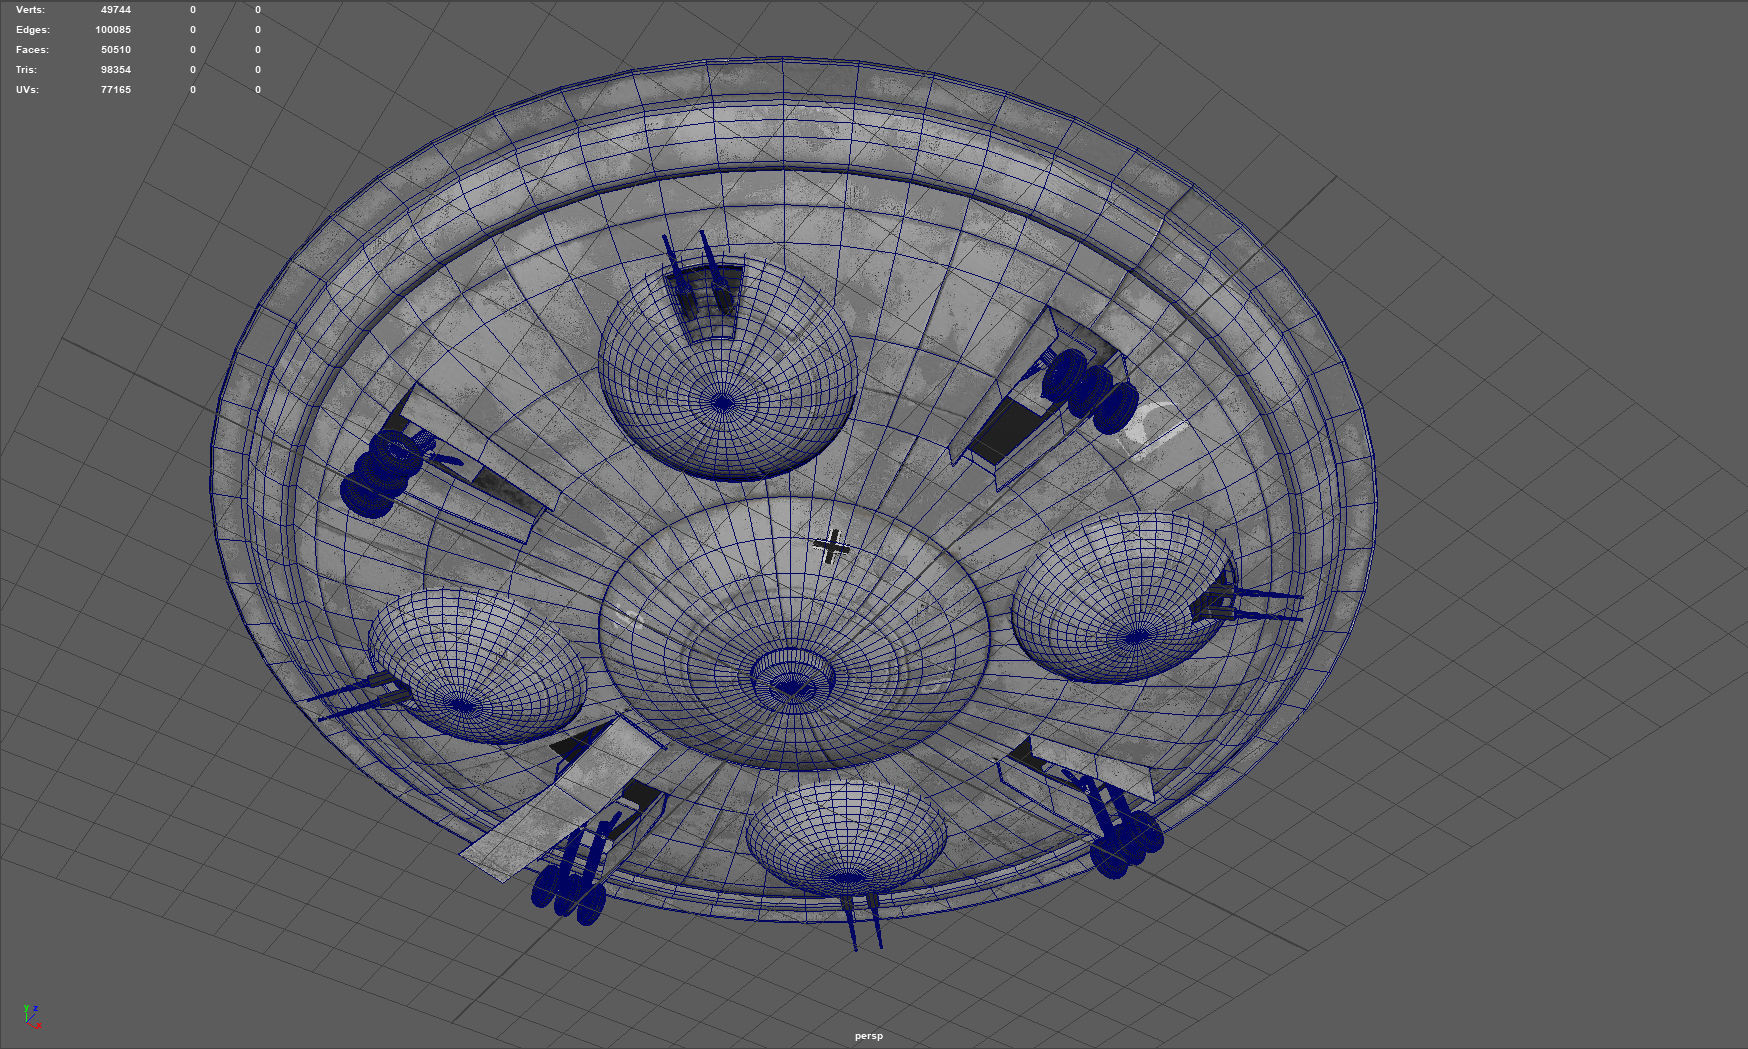Click the UVs: poly count label
The height and width of the screenshot is (1049, 1748).
29,90
